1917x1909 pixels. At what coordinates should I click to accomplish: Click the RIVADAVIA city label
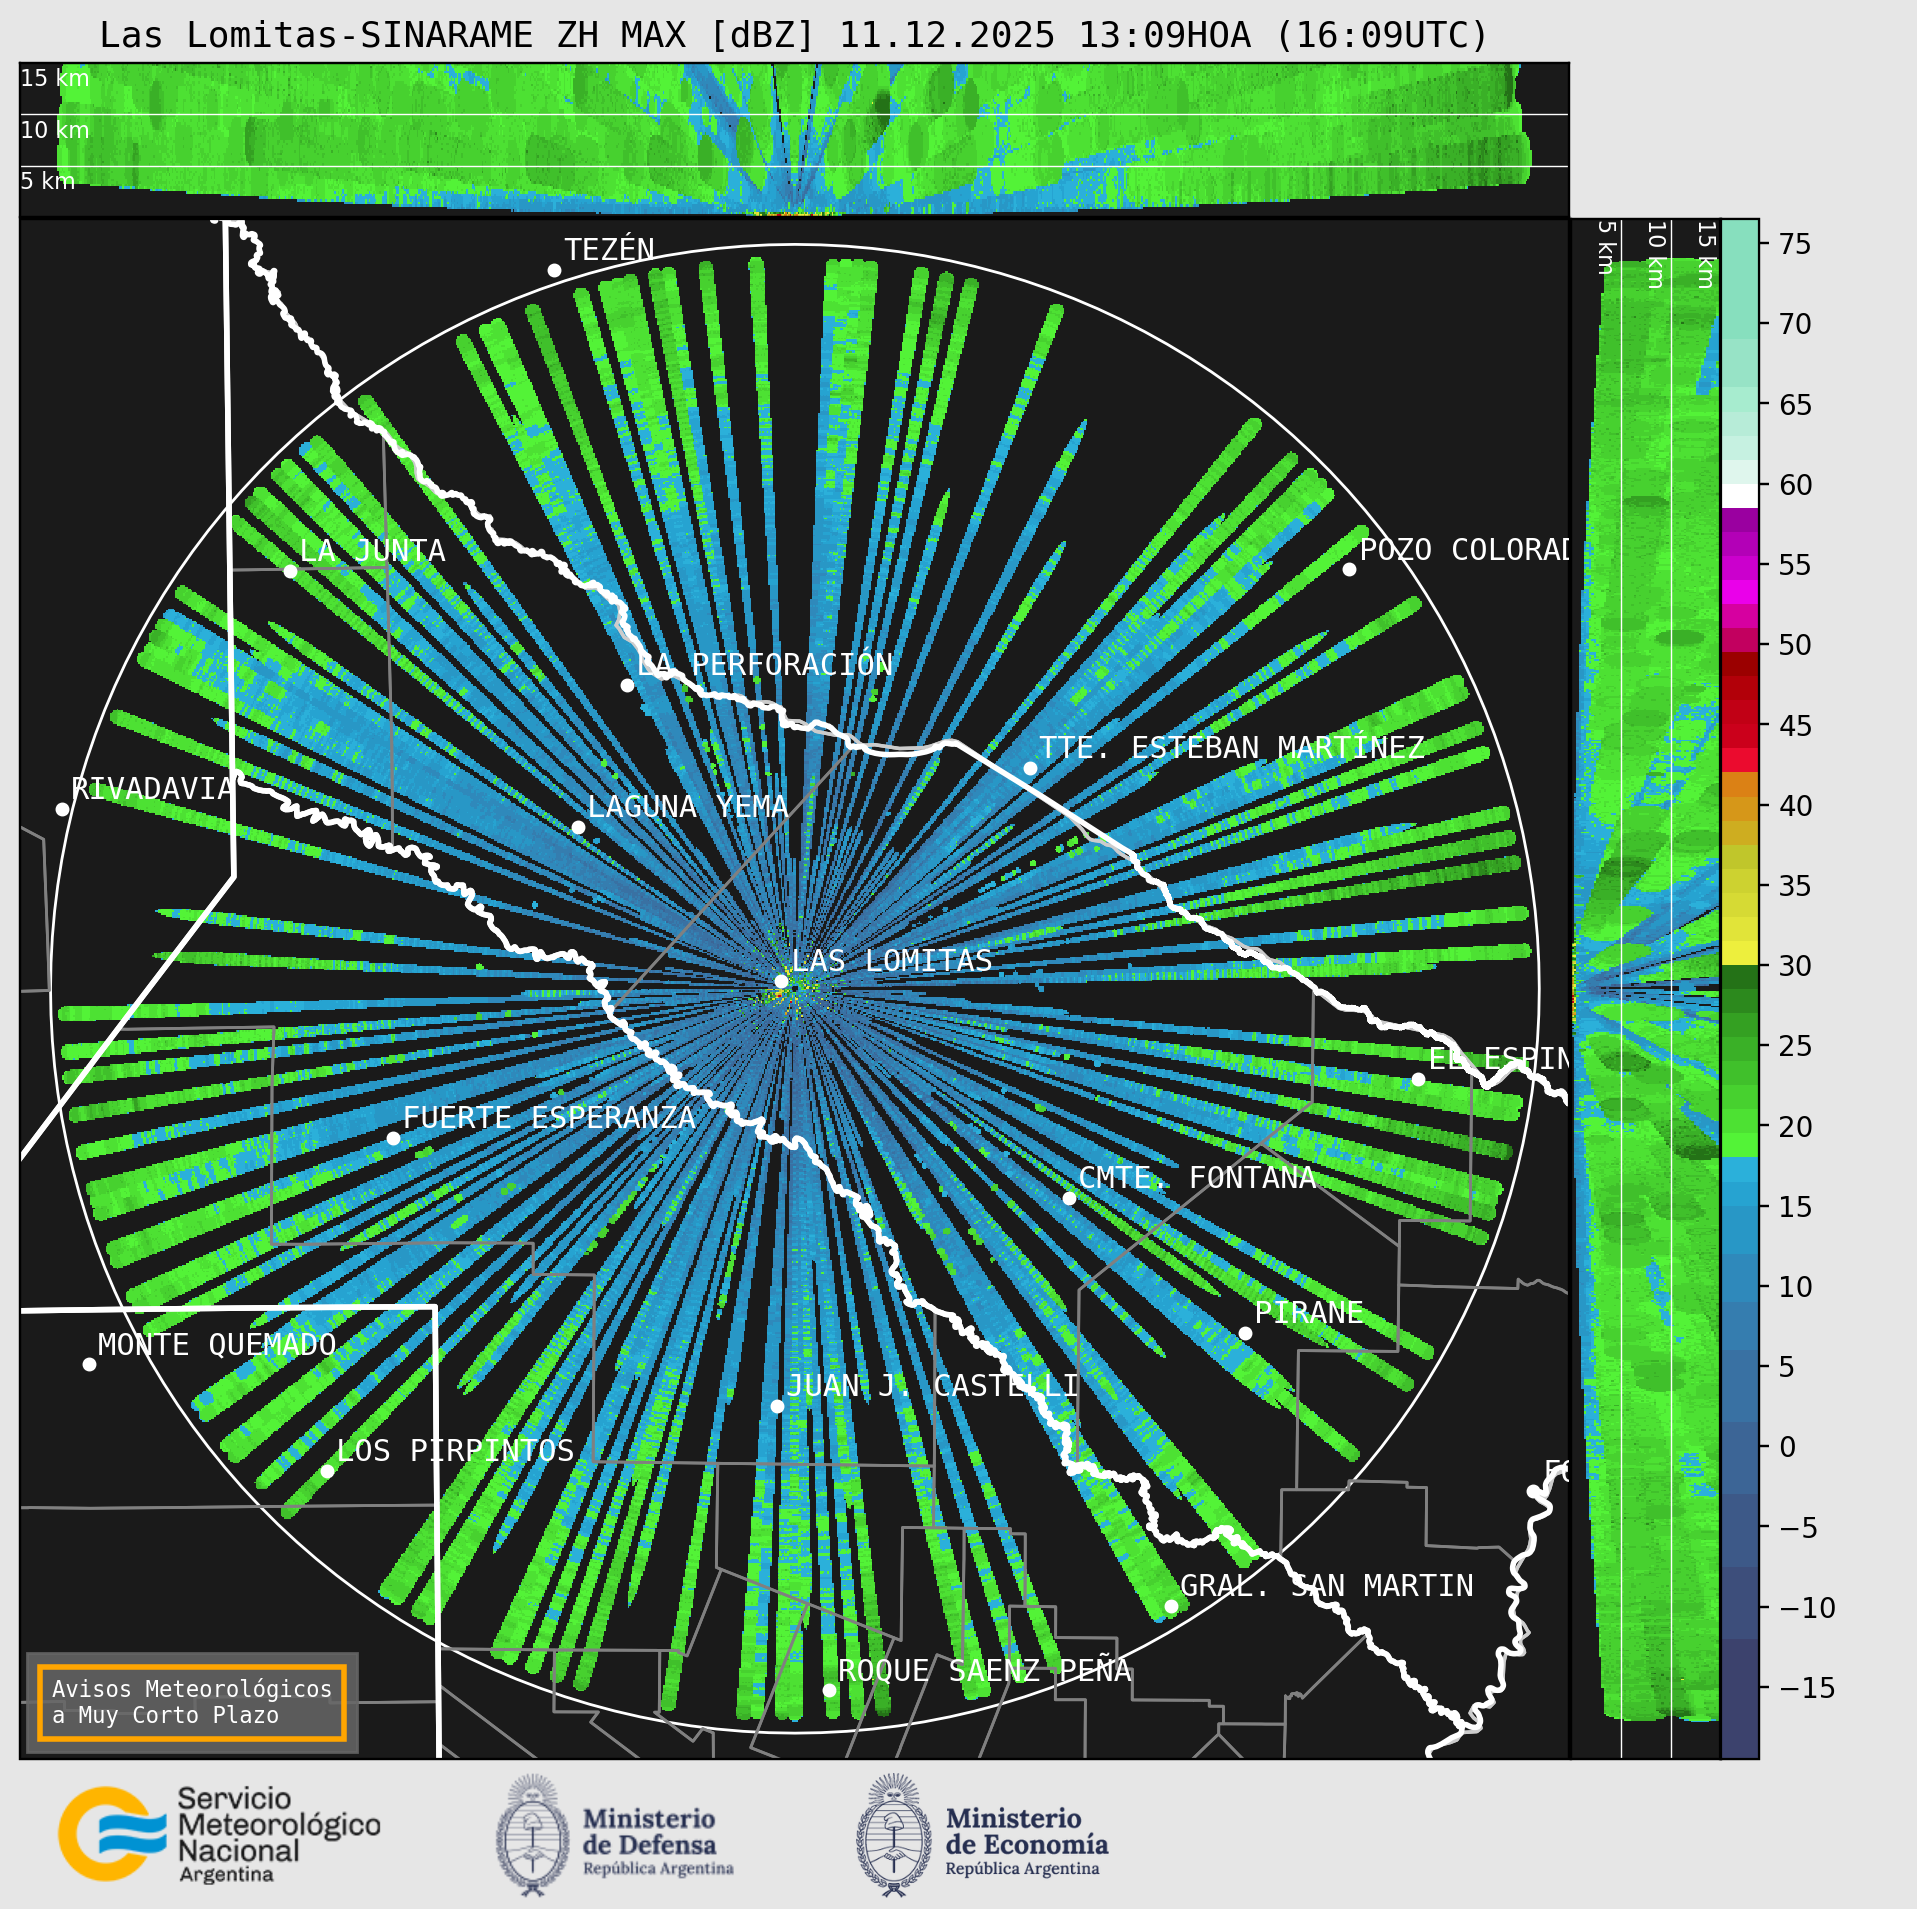click(152, 789)
